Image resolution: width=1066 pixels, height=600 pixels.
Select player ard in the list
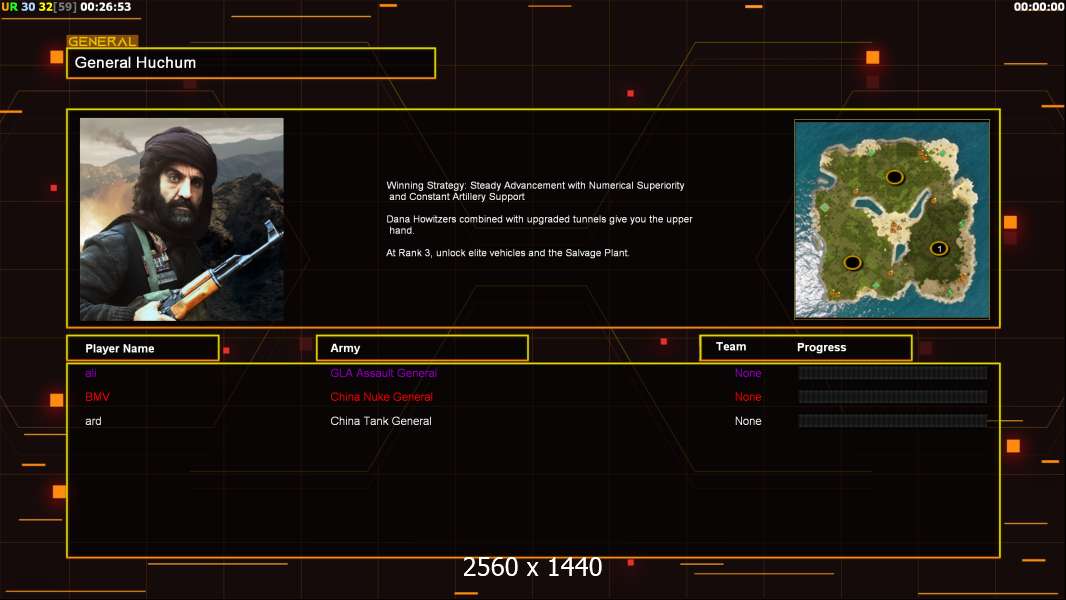coord(93,421)
